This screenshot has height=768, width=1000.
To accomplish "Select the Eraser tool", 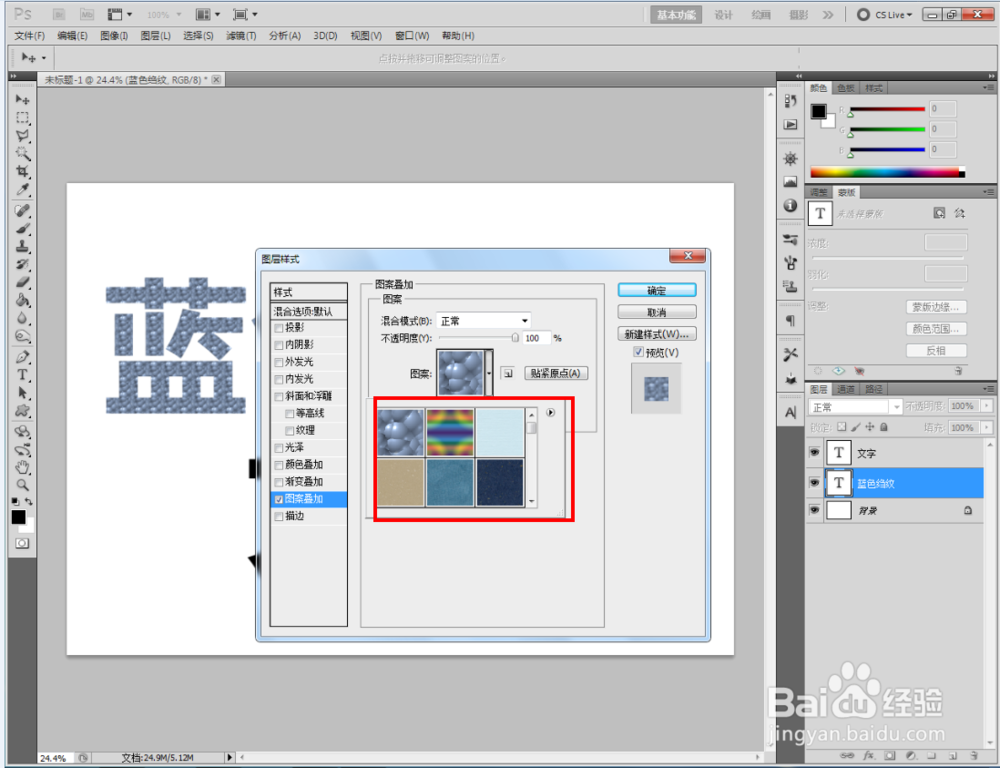I will [x=22, y=282].
